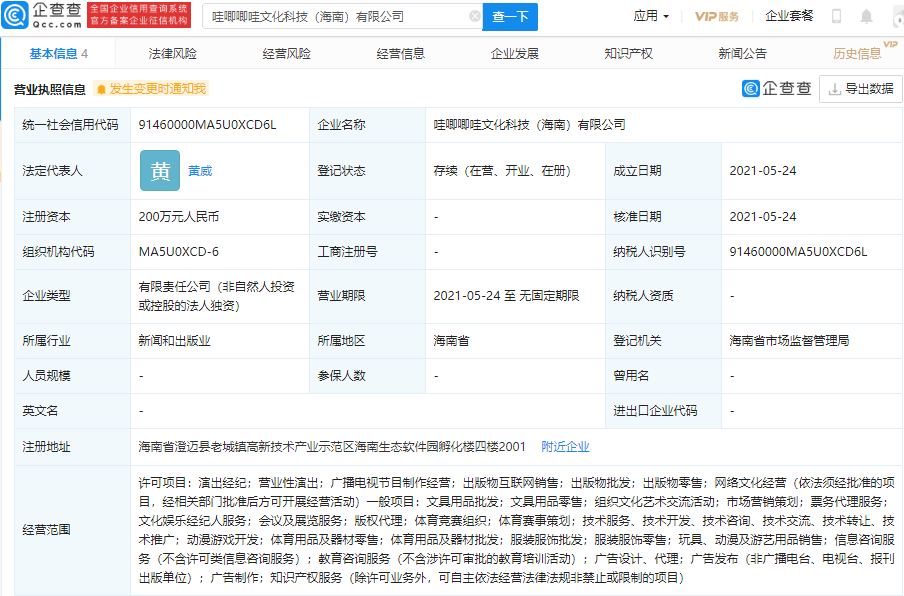Click the download icon on 导出数据 button
Screen dimensions: 904x596
click(834, 89)
